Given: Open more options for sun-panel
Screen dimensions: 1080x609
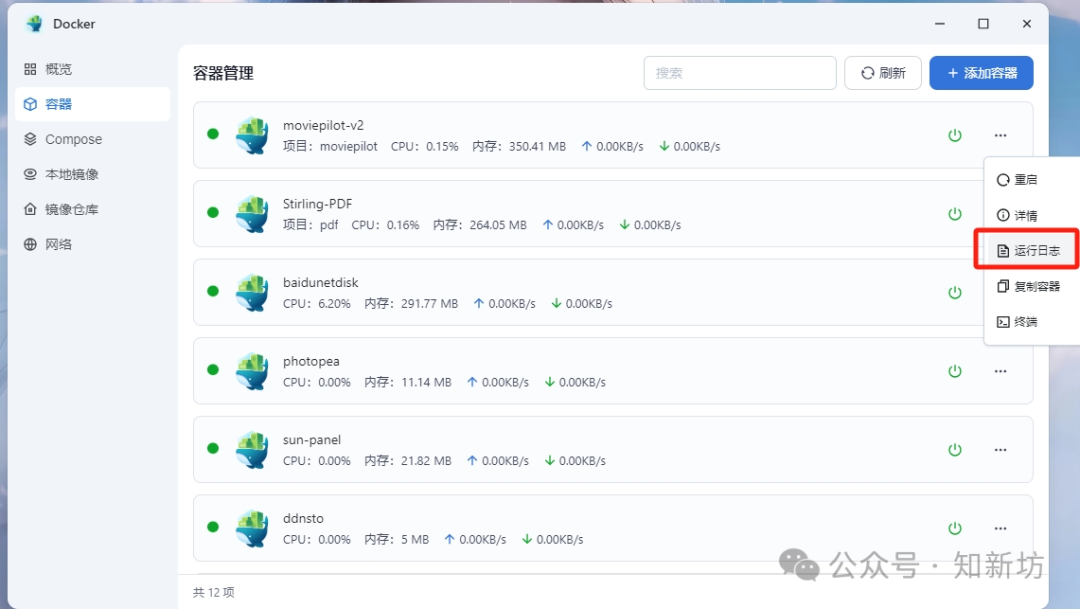Looking at the screenshot, I should [1000, 450].
